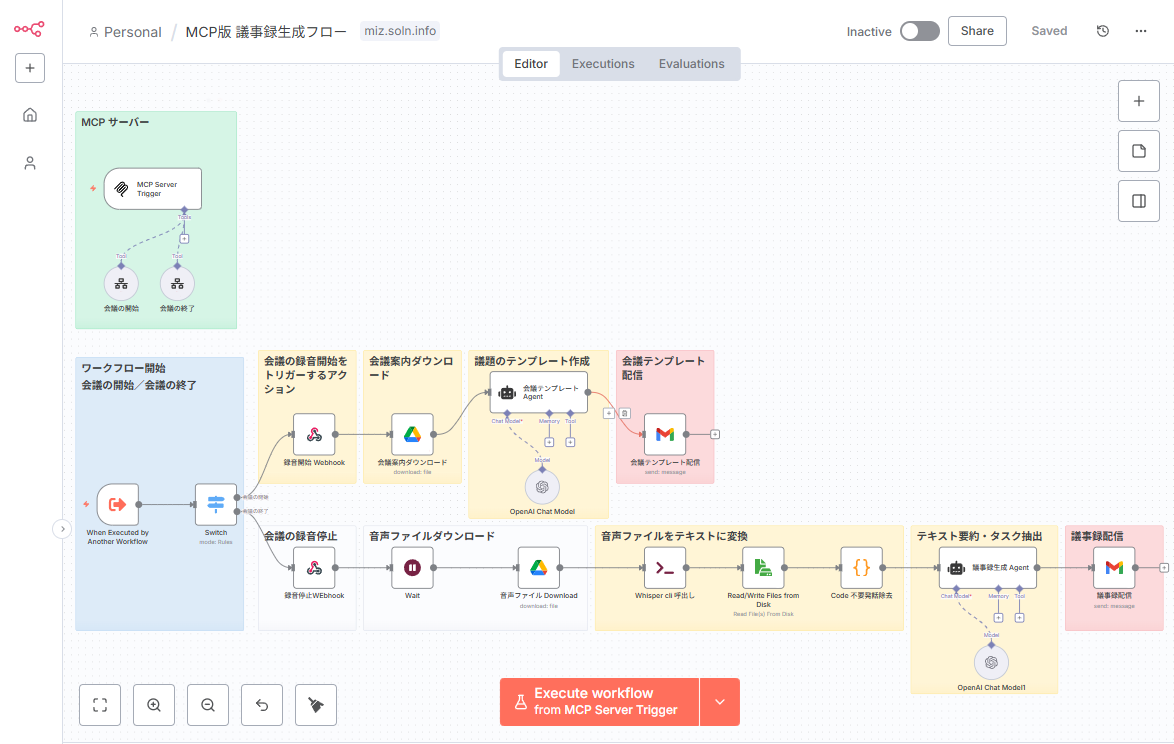1174x744 pixels.
Task: Fit workflow to view
Action: point(100,704)
